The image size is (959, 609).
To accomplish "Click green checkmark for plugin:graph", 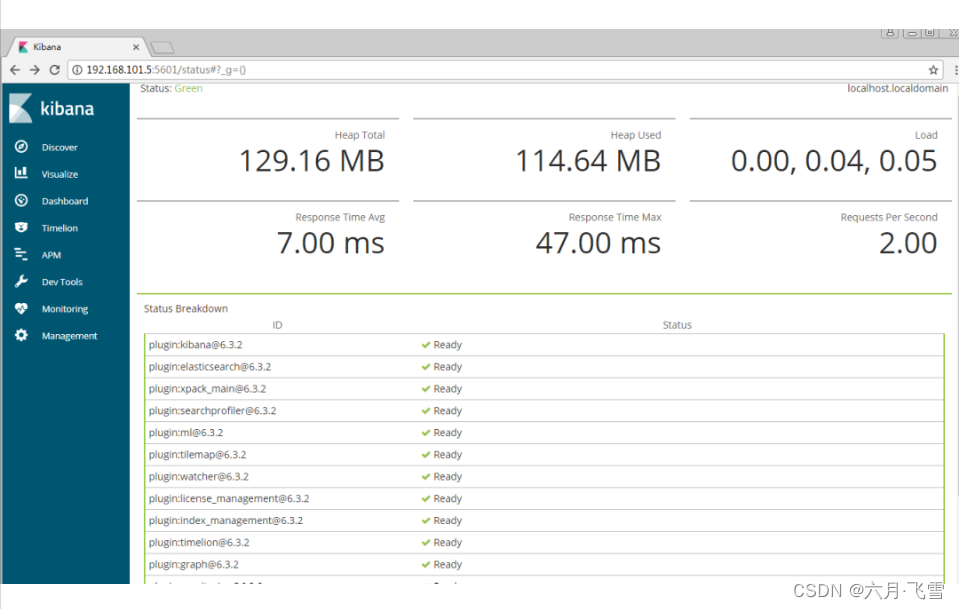I will tap(426, 564).
